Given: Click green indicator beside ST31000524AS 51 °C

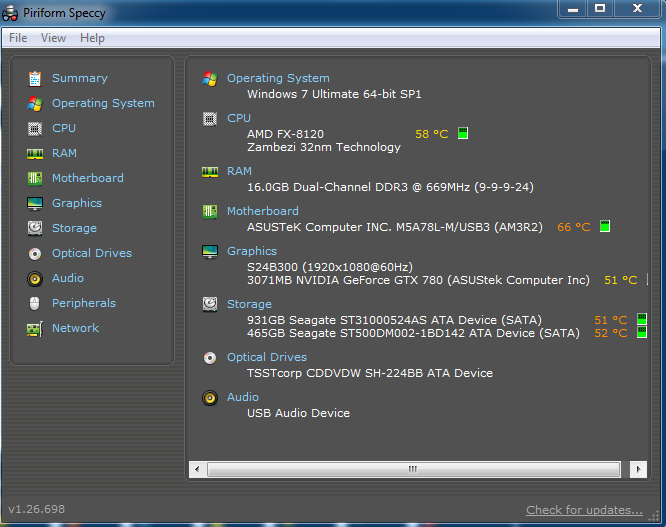Looking at the screenshot, I should pos(642,319).
